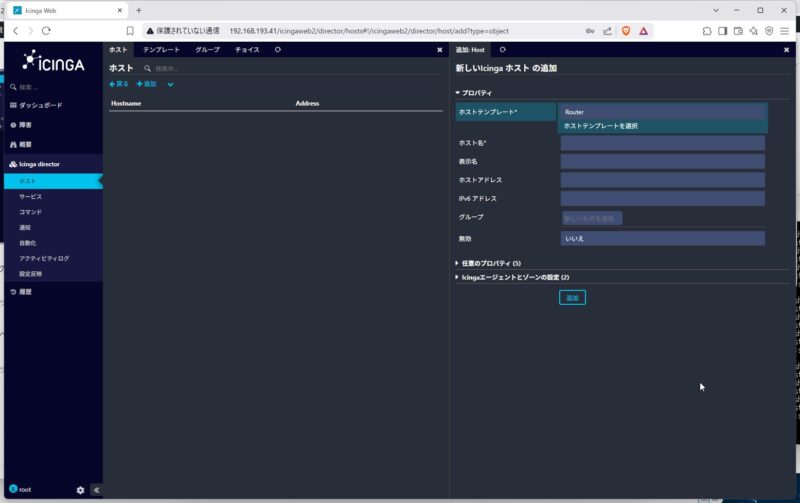Viewport: 800px width, 503px height.
Task: Open new browser tab
Action: point(139,10)
